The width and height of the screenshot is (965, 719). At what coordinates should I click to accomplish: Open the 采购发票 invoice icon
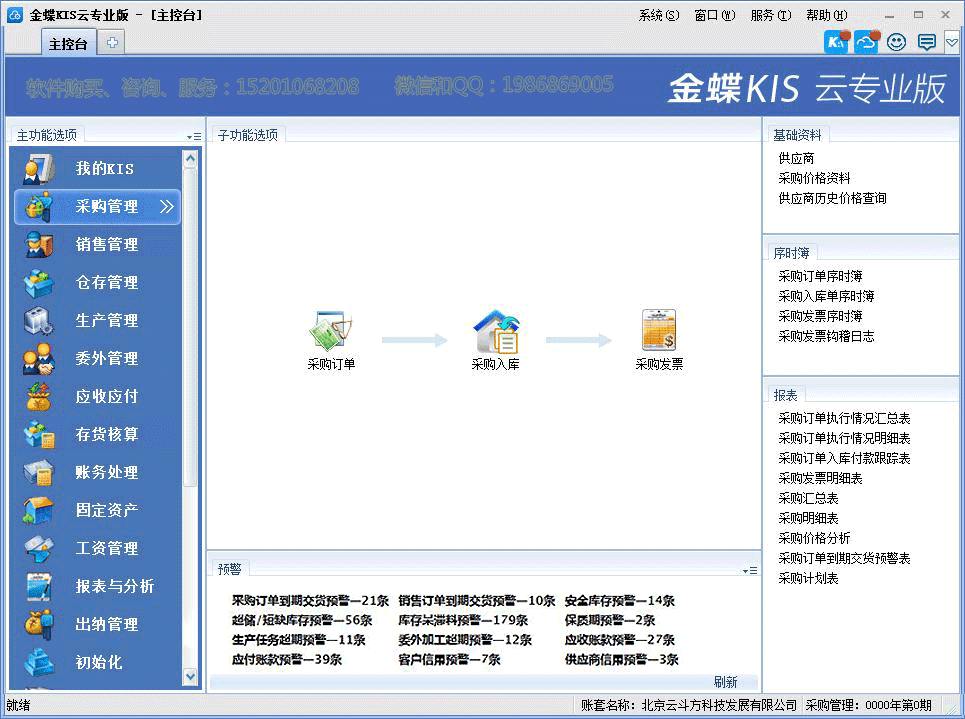(x=659, y=331)
